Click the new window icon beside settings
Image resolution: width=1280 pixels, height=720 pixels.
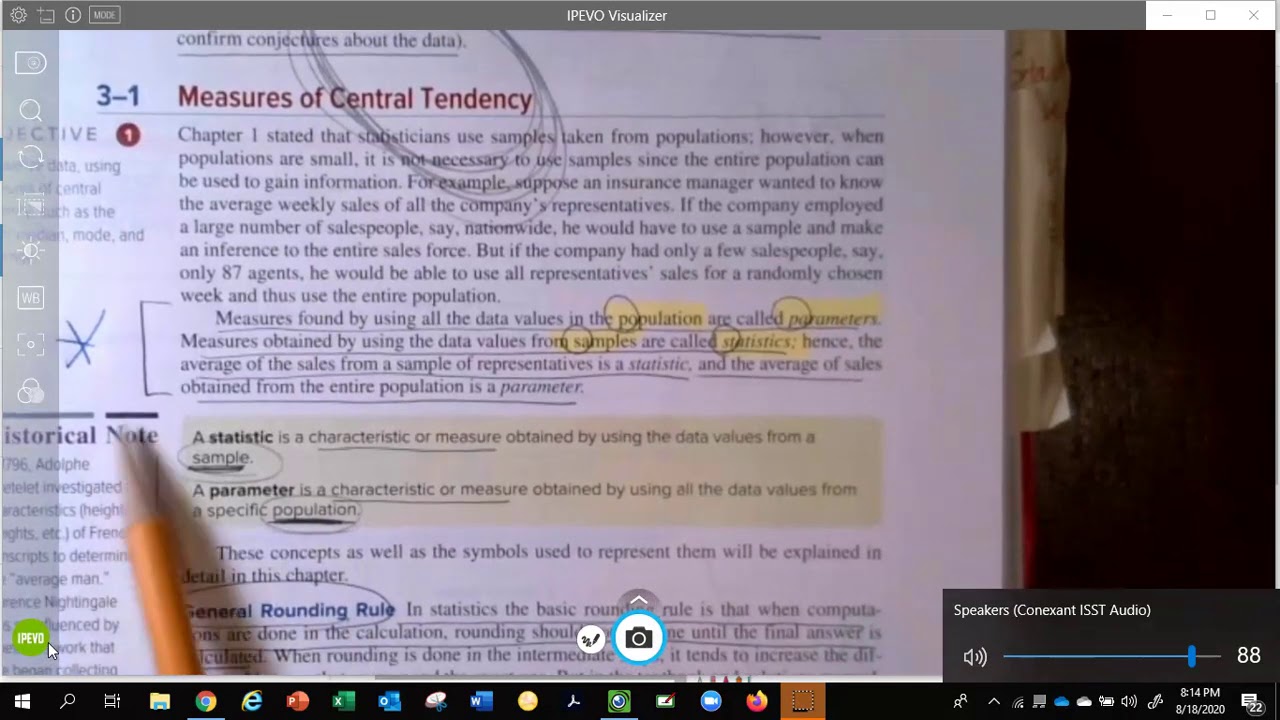pos(46,15)
